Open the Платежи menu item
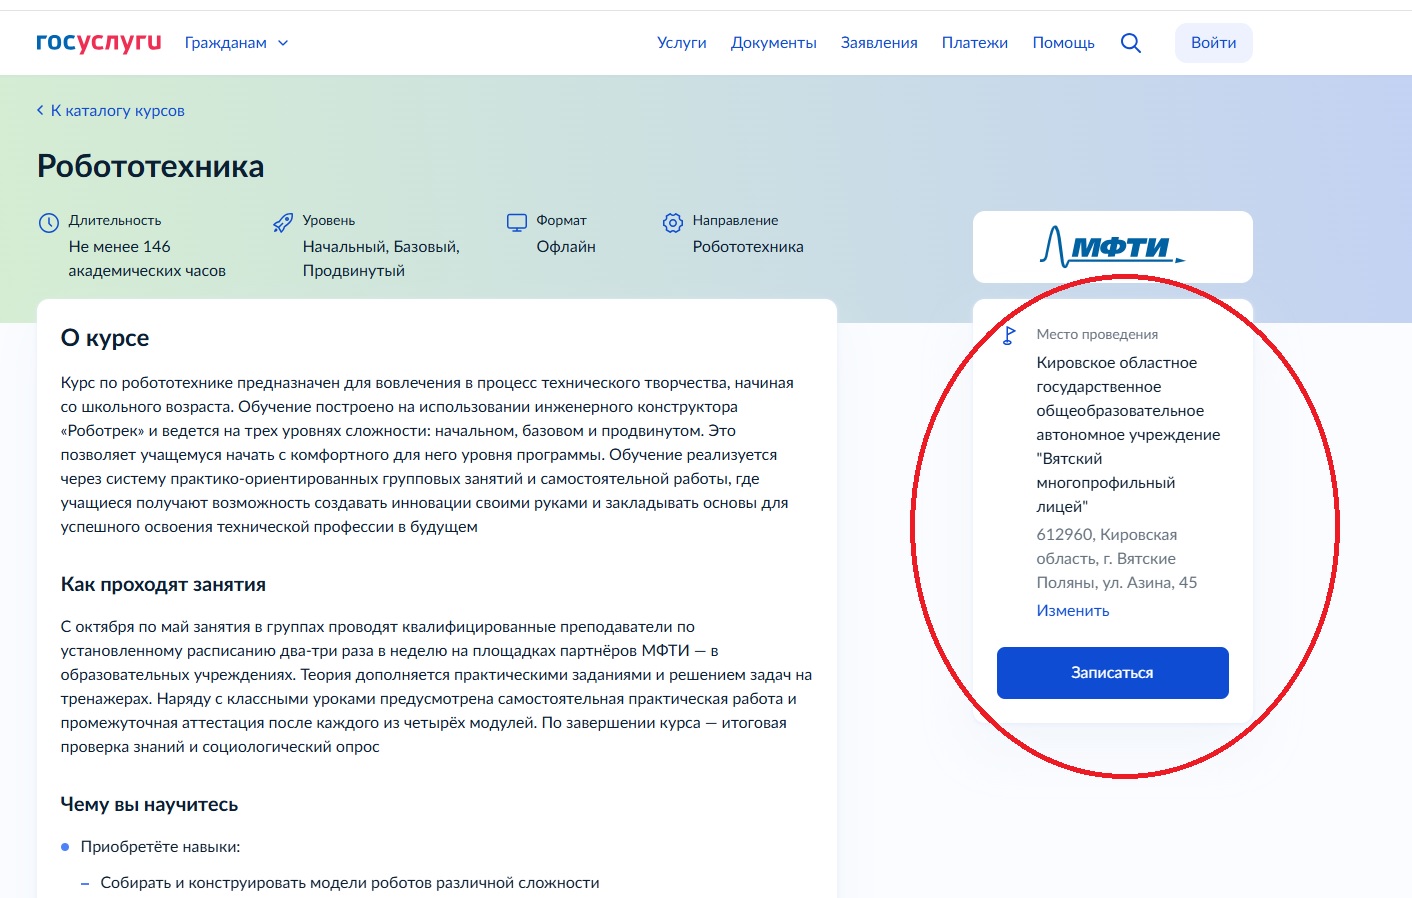Screen dimensions: 1412x898 [x=974, y=43]
